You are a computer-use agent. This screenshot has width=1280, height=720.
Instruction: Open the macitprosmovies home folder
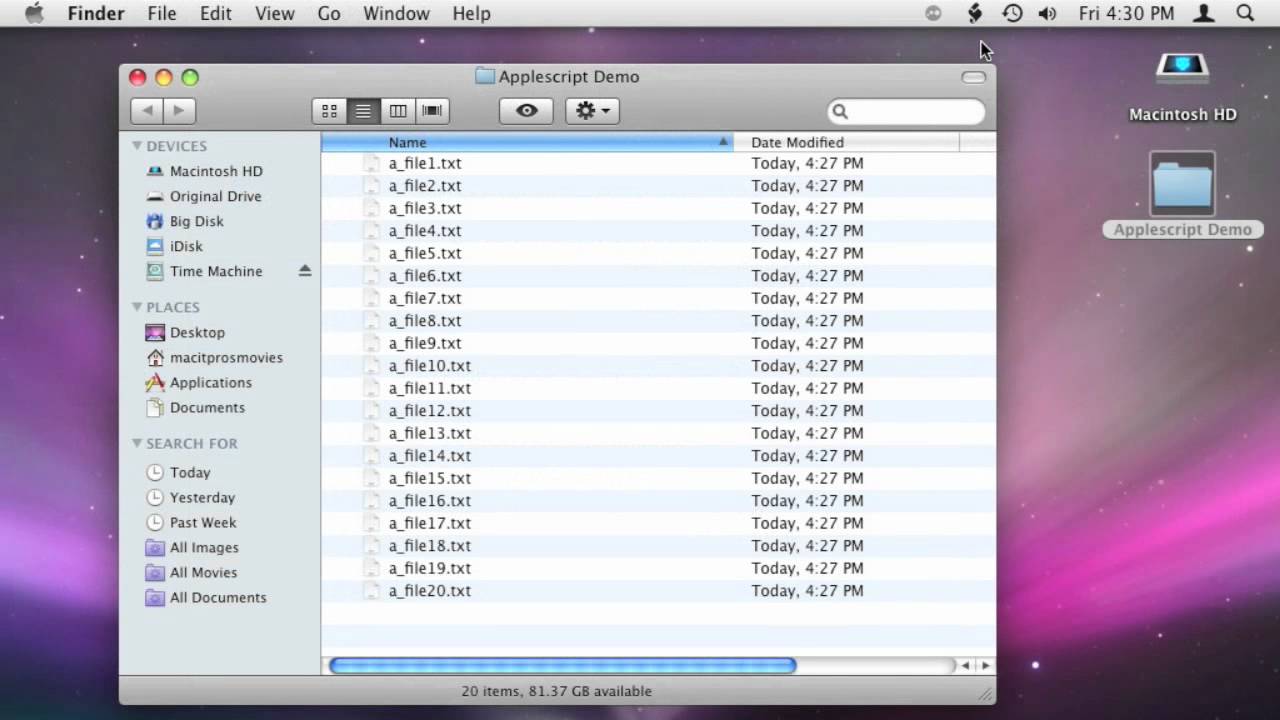[x=226, y=357]
